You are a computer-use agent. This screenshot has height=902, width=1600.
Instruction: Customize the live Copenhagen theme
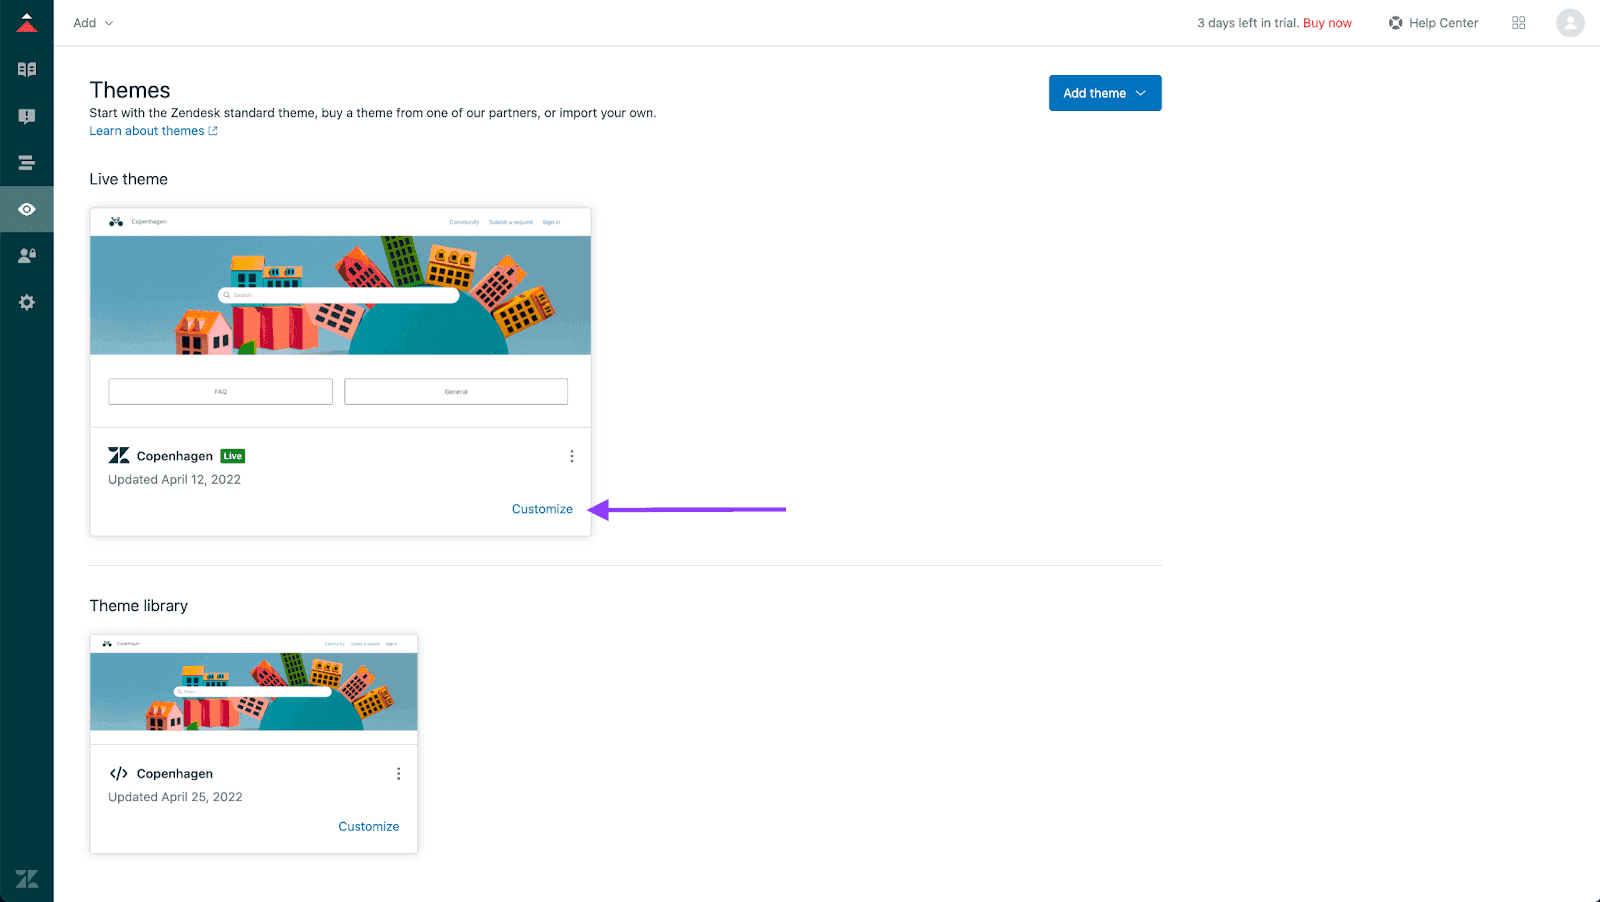542,509
